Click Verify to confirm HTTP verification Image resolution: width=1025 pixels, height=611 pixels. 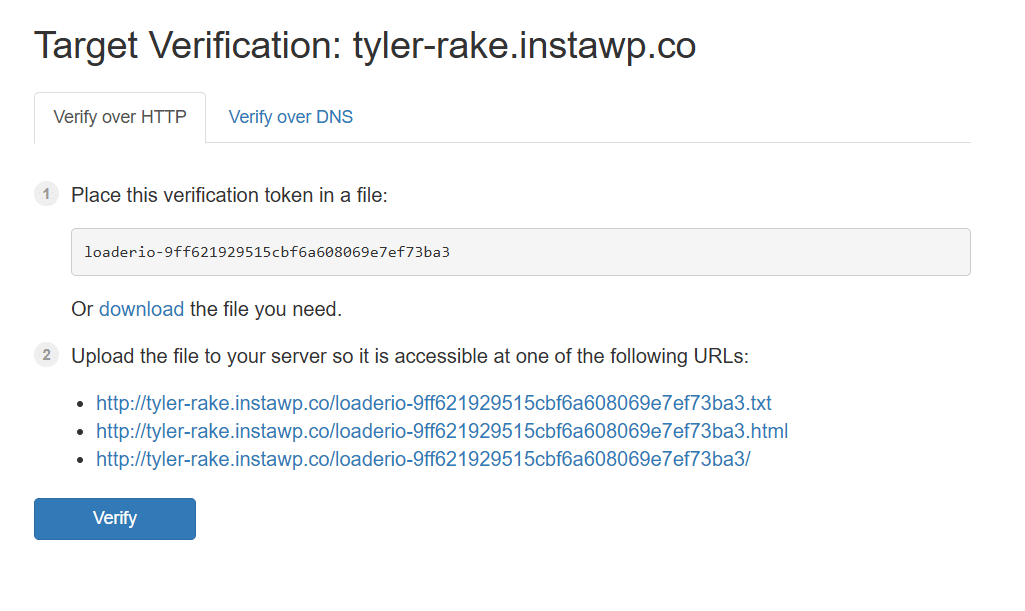(114, 518)
